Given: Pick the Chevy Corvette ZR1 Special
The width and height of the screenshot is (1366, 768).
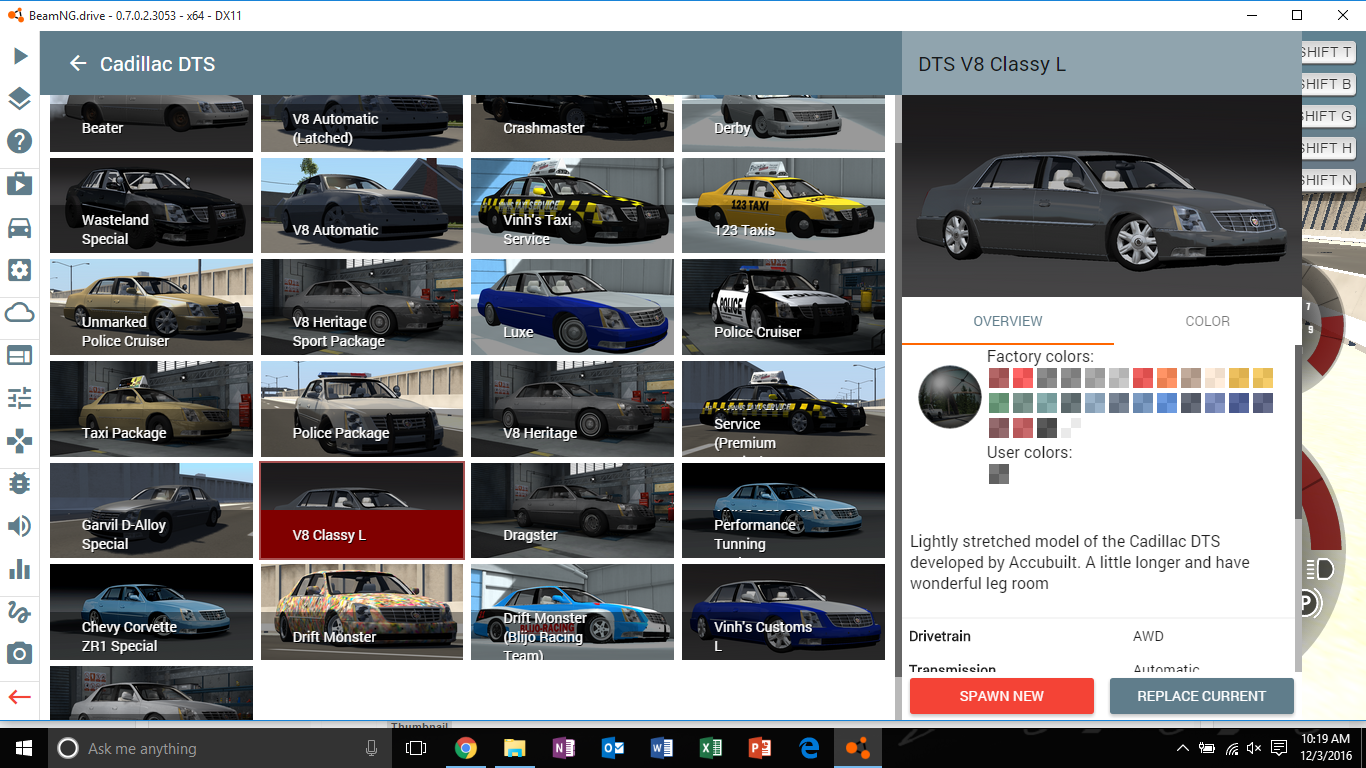Looking at the screenshot, I should pos(151,612).
